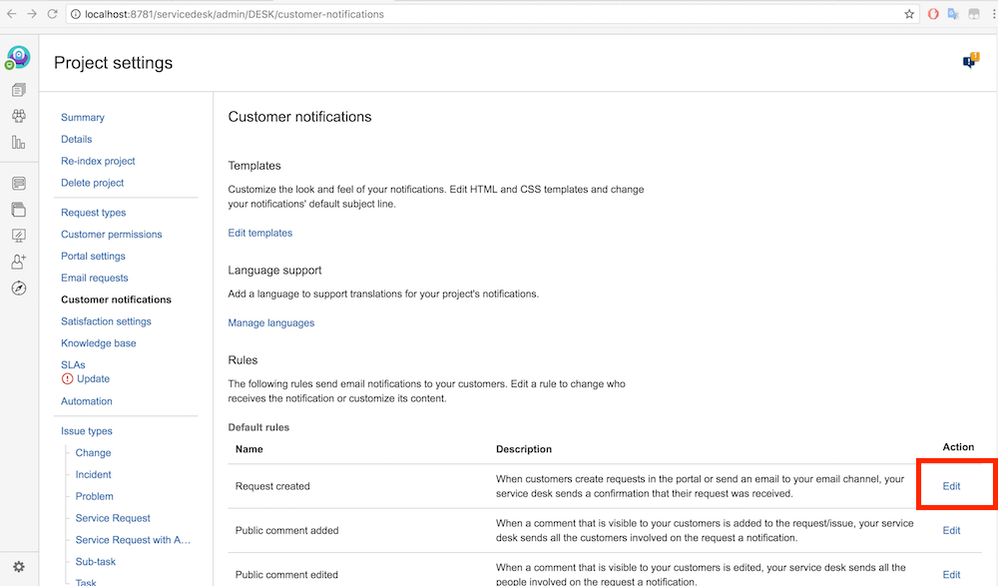Viewport: 998px width, 586px height.
Task: Select Re-index project
Action: (98, 161)
